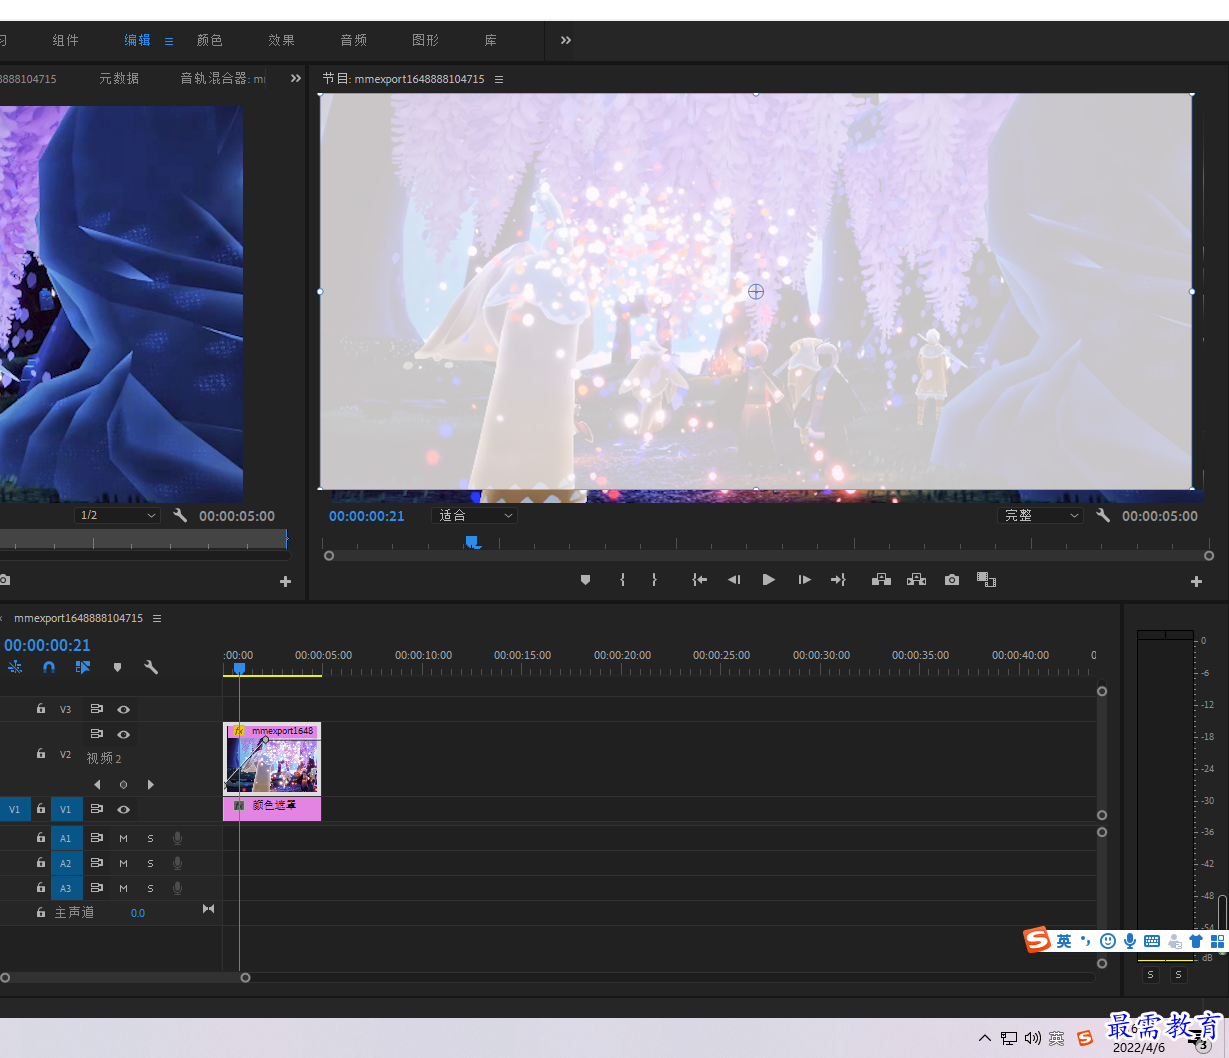Hide V1 track output eye
The height and width of the screenshot is (1058, 1229).
pyautogui.click(x=124, y=809)
